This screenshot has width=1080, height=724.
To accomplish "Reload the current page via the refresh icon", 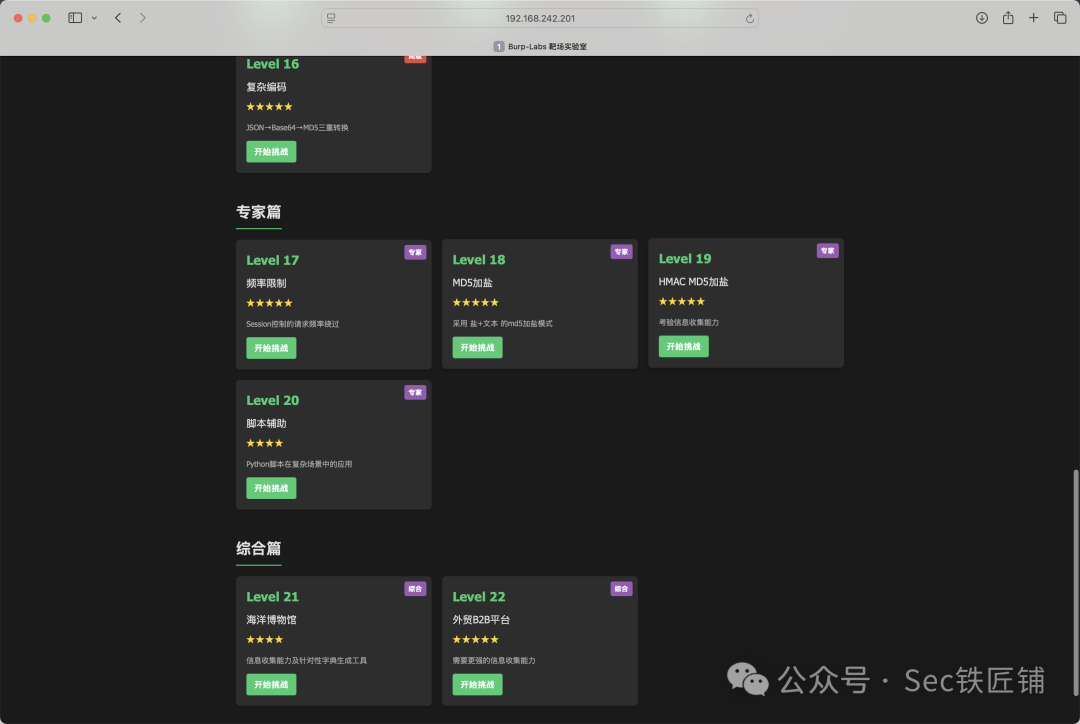I will pyautogui.click(x=749, y=17).
